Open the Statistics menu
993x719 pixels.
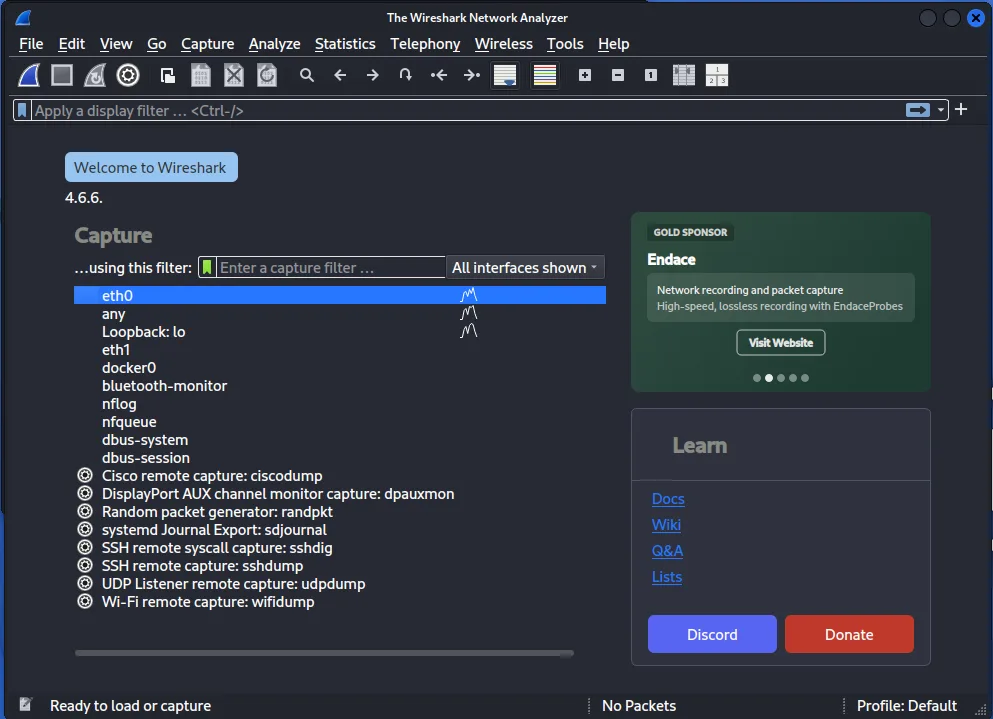(x=345, y=44)
